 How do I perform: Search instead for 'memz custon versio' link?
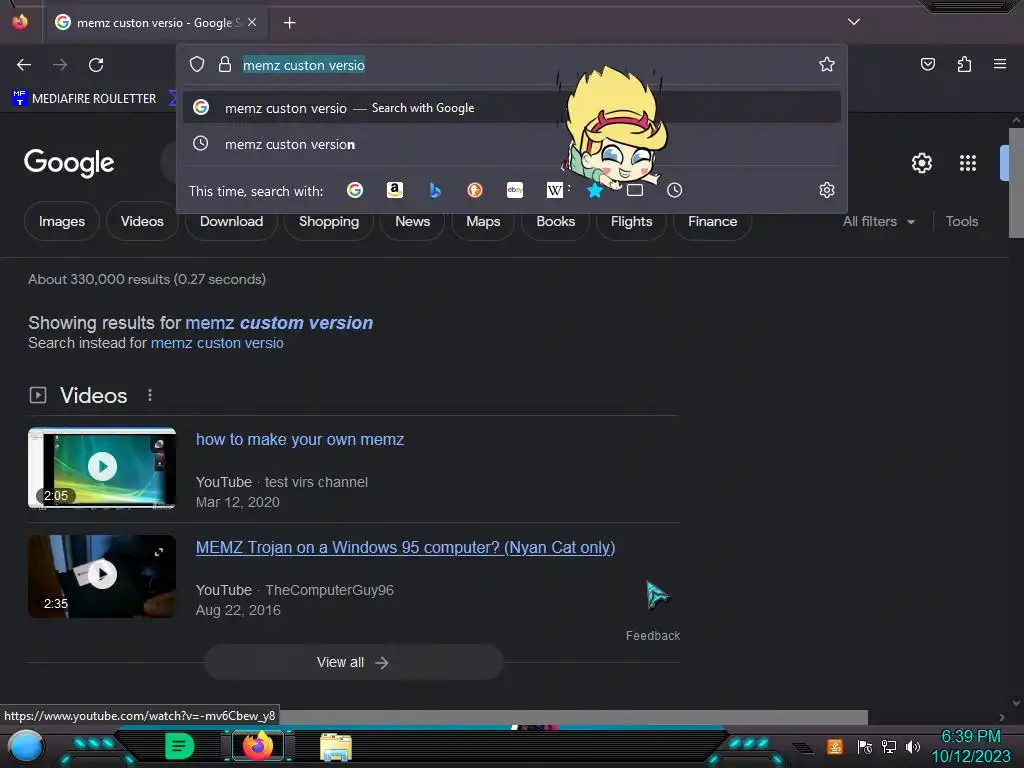coord(217,343)
